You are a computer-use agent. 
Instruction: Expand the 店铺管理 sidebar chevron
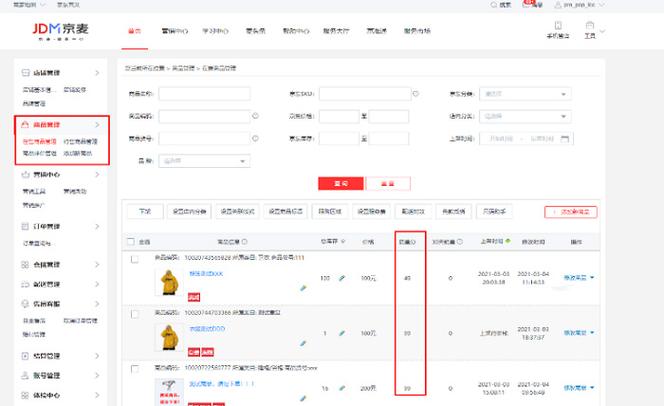[x=97, y=73]
